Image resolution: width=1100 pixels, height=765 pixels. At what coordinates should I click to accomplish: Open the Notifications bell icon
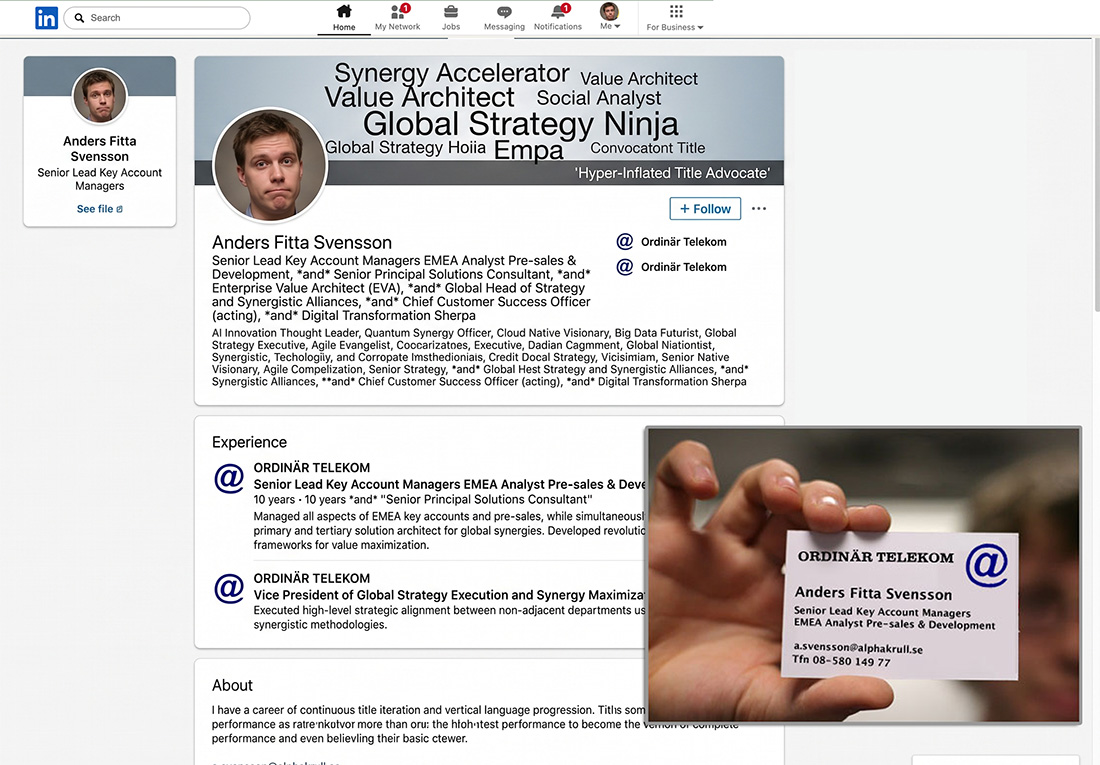[558, 11]
